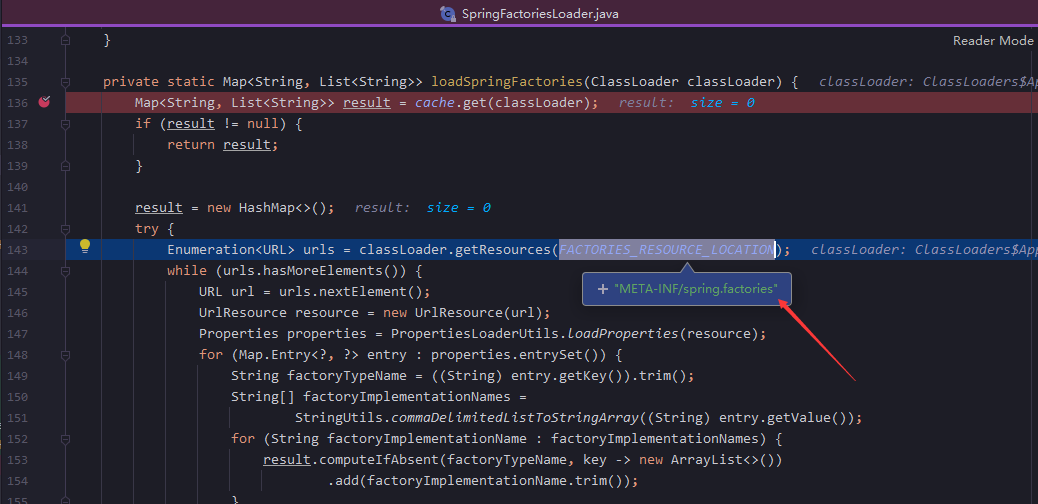Click the inline hint 'result: size = 0' on line 136
This screenshot has width=1038, height=504.
(x=687, y=103)
